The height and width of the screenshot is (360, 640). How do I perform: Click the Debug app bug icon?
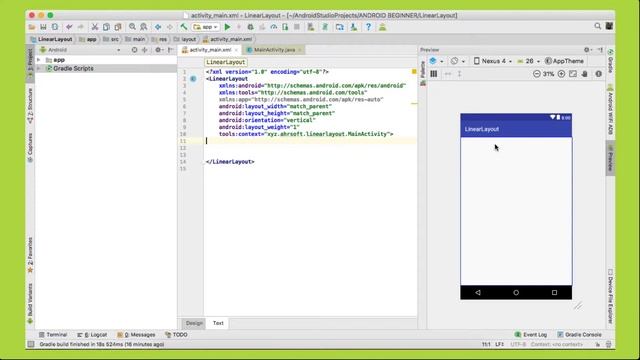pyautogui.click(x=251, y=27)
